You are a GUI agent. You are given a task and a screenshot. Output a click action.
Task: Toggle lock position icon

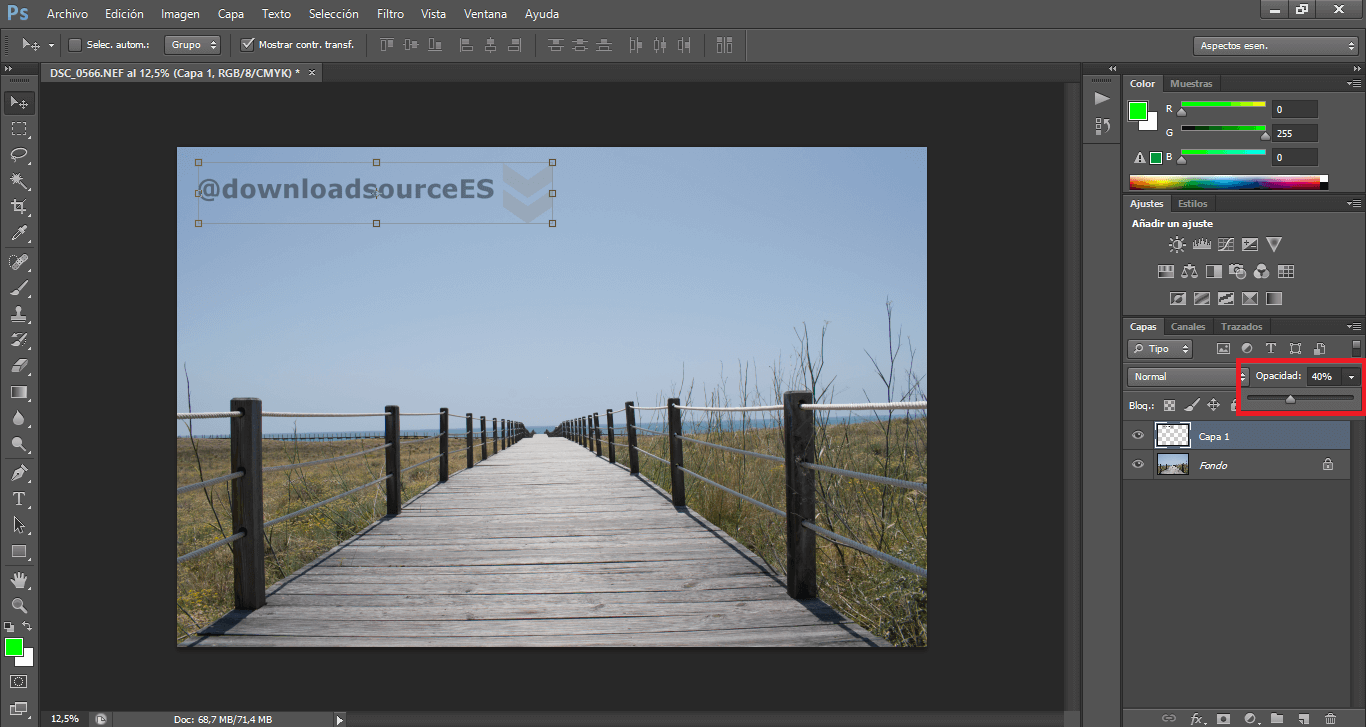coord(1213,405)
